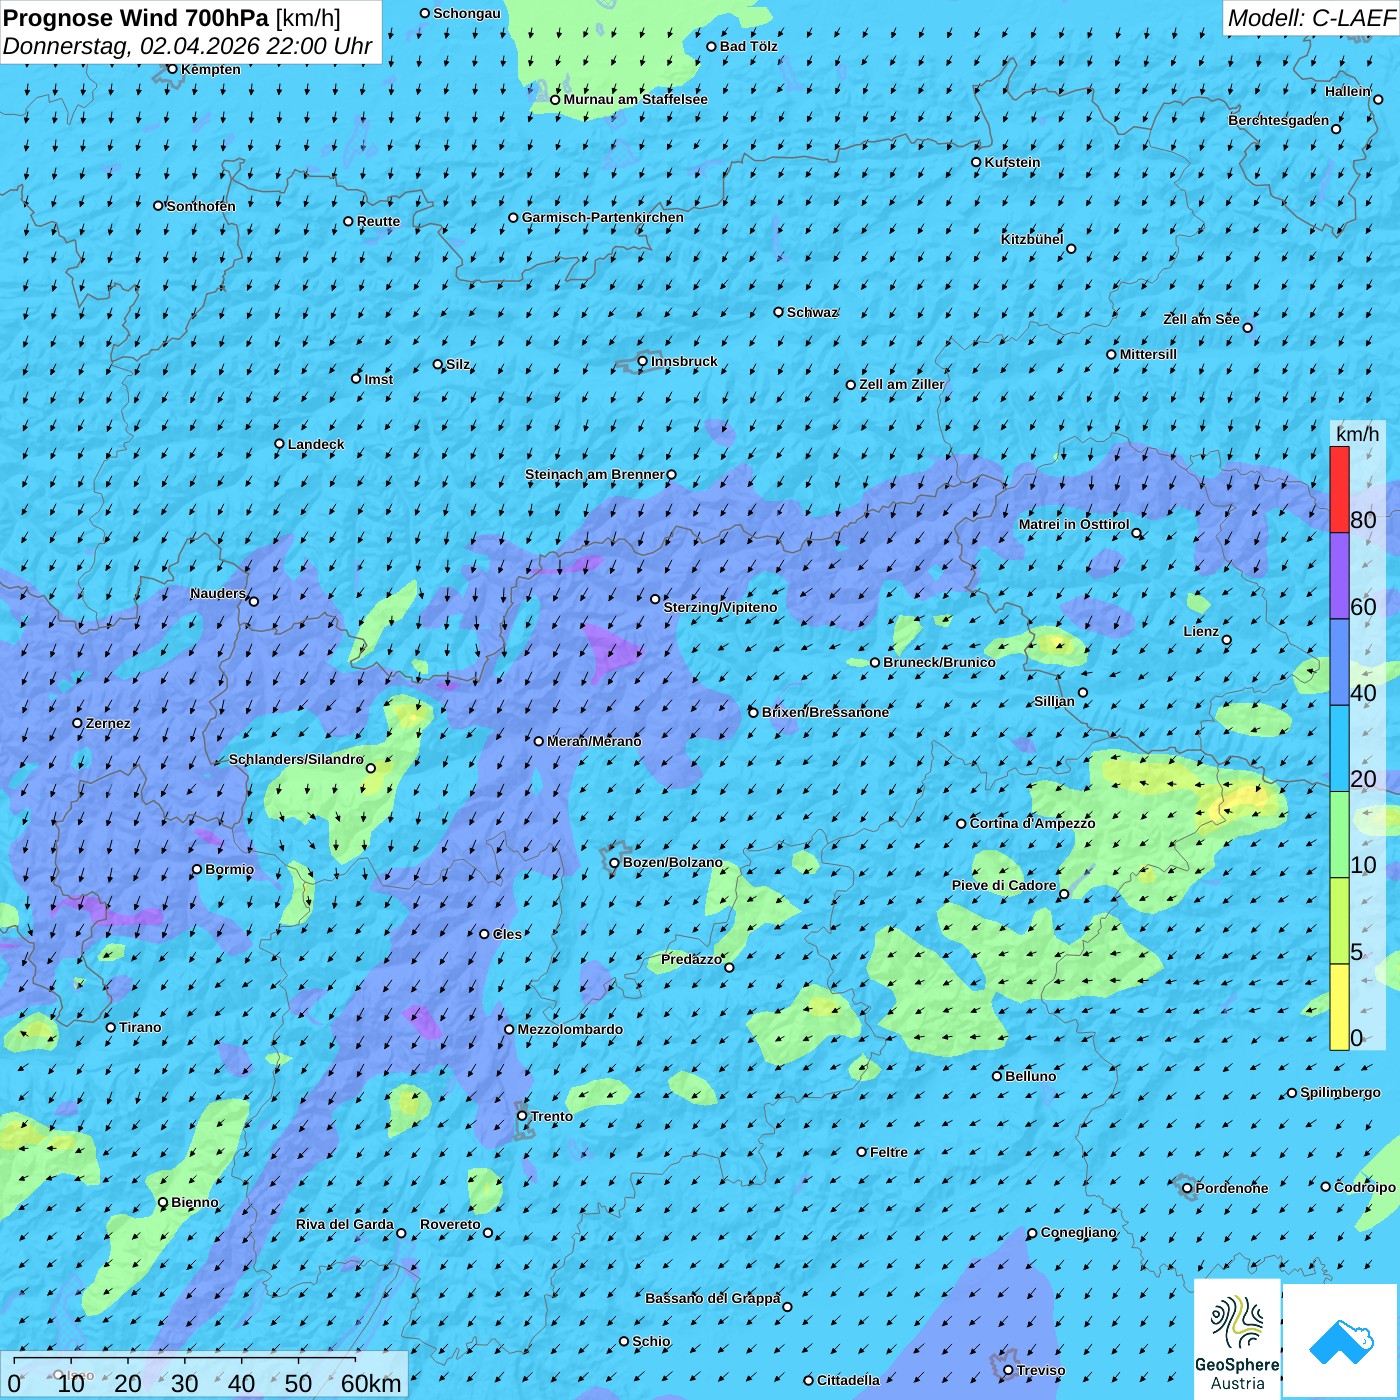Click the 'Garmisch-Partenkirchen' label

click(x=603, y=217)
